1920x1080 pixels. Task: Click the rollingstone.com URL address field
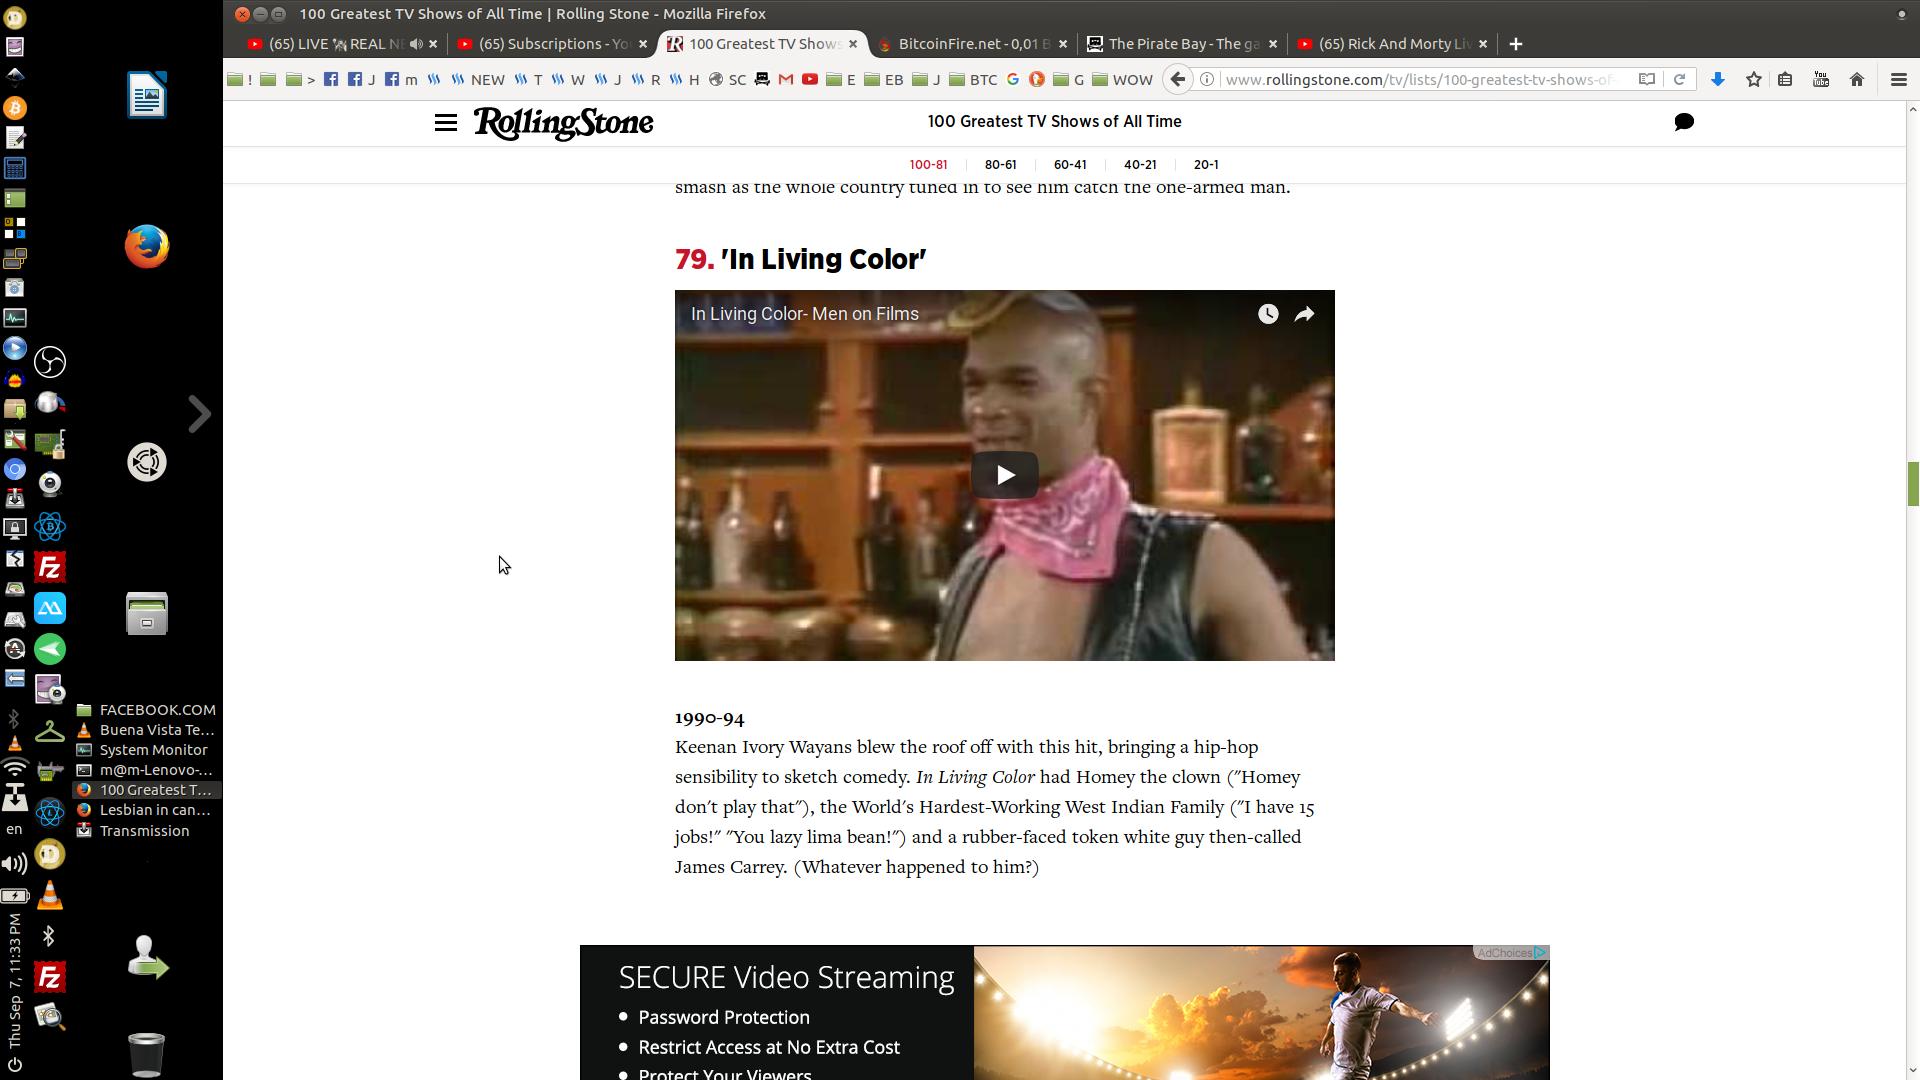pyautogui.click(x=1420, y=80)
